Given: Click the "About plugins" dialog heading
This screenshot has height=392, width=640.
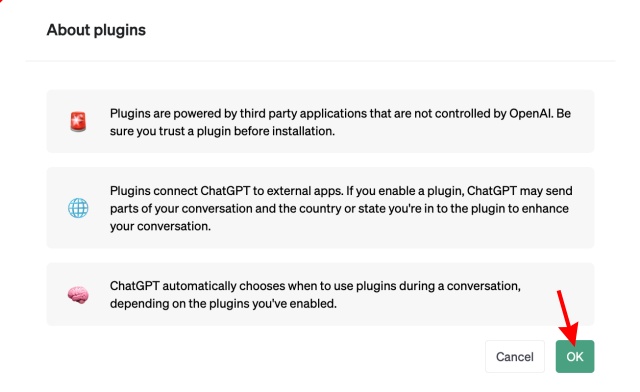Looking at the screenshot, I should (x=96, y=30).
